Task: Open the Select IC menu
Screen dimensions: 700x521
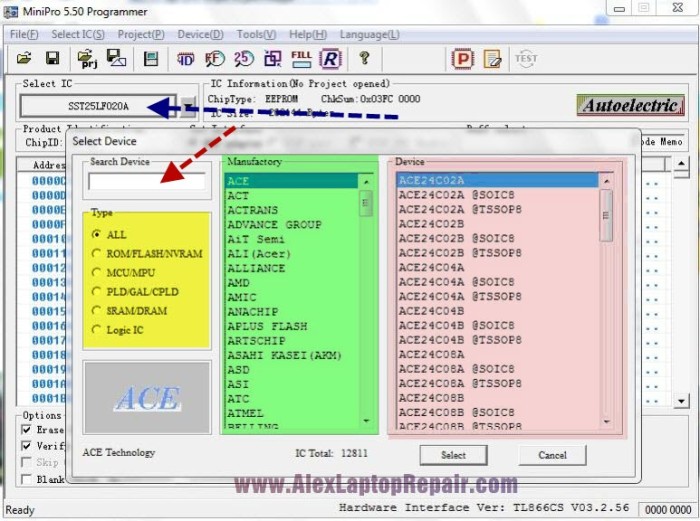Action: pos(77,34)
